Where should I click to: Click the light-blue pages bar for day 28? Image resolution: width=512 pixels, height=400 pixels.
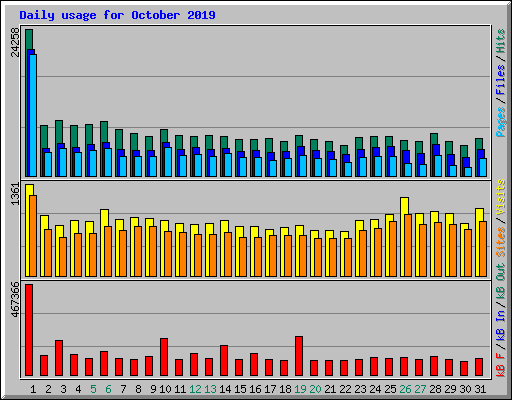(438, 166)
